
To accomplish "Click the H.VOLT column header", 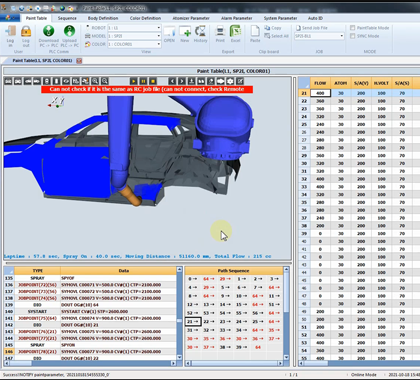I will 381,83.
